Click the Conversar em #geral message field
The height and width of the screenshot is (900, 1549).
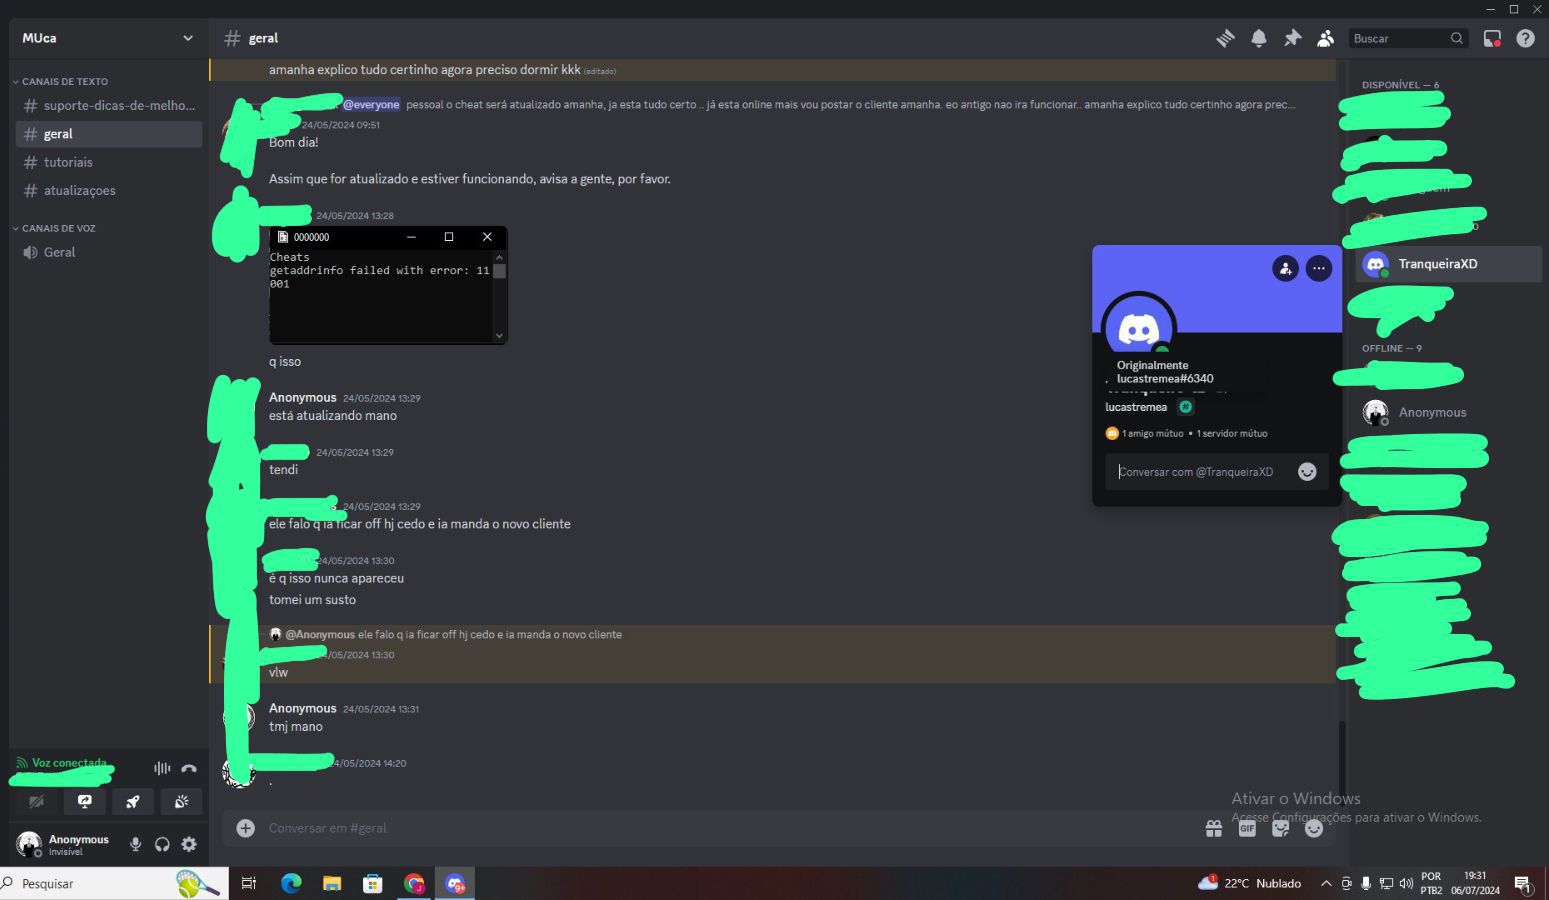coord(700,828)
